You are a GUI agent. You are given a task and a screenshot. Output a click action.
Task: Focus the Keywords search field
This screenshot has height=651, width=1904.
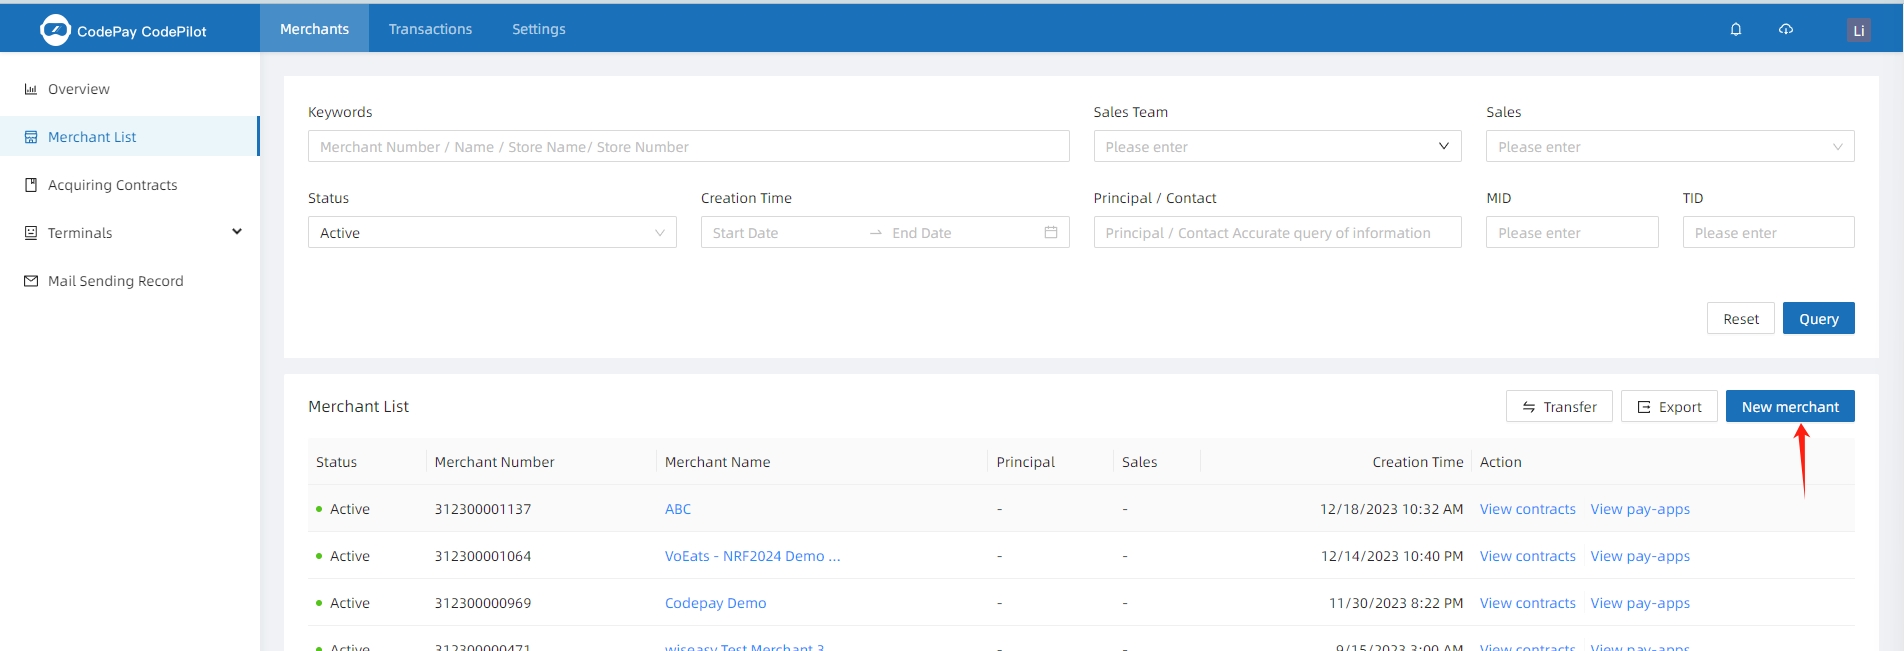(689, 146)
